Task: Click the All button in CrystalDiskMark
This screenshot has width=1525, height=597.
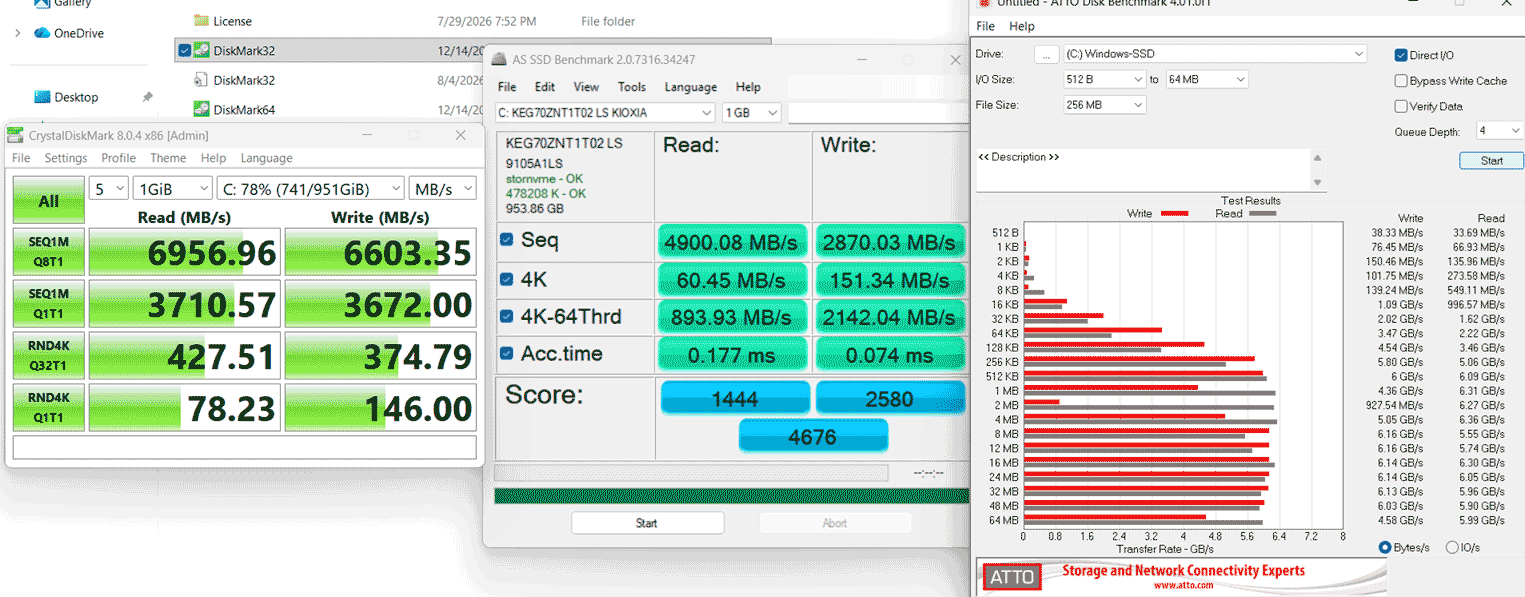Action: (48, 201)
